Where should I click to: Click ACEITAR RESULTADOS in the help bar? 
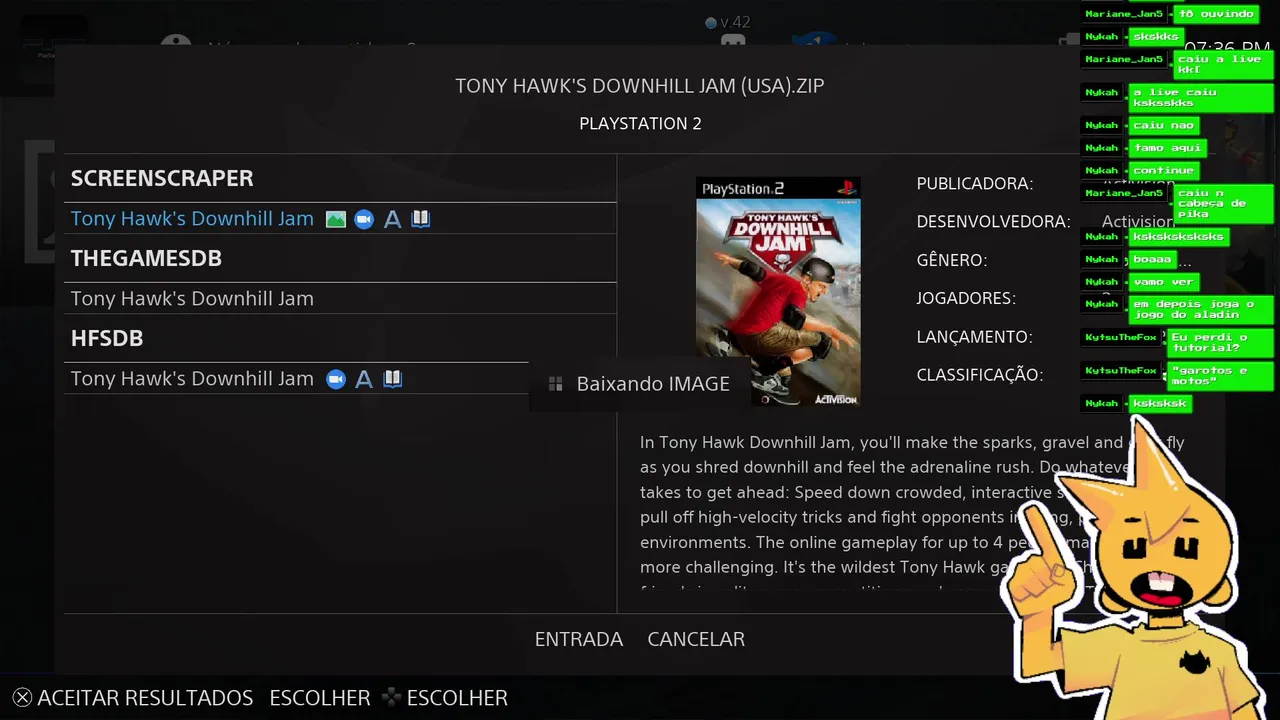(145, 698)
